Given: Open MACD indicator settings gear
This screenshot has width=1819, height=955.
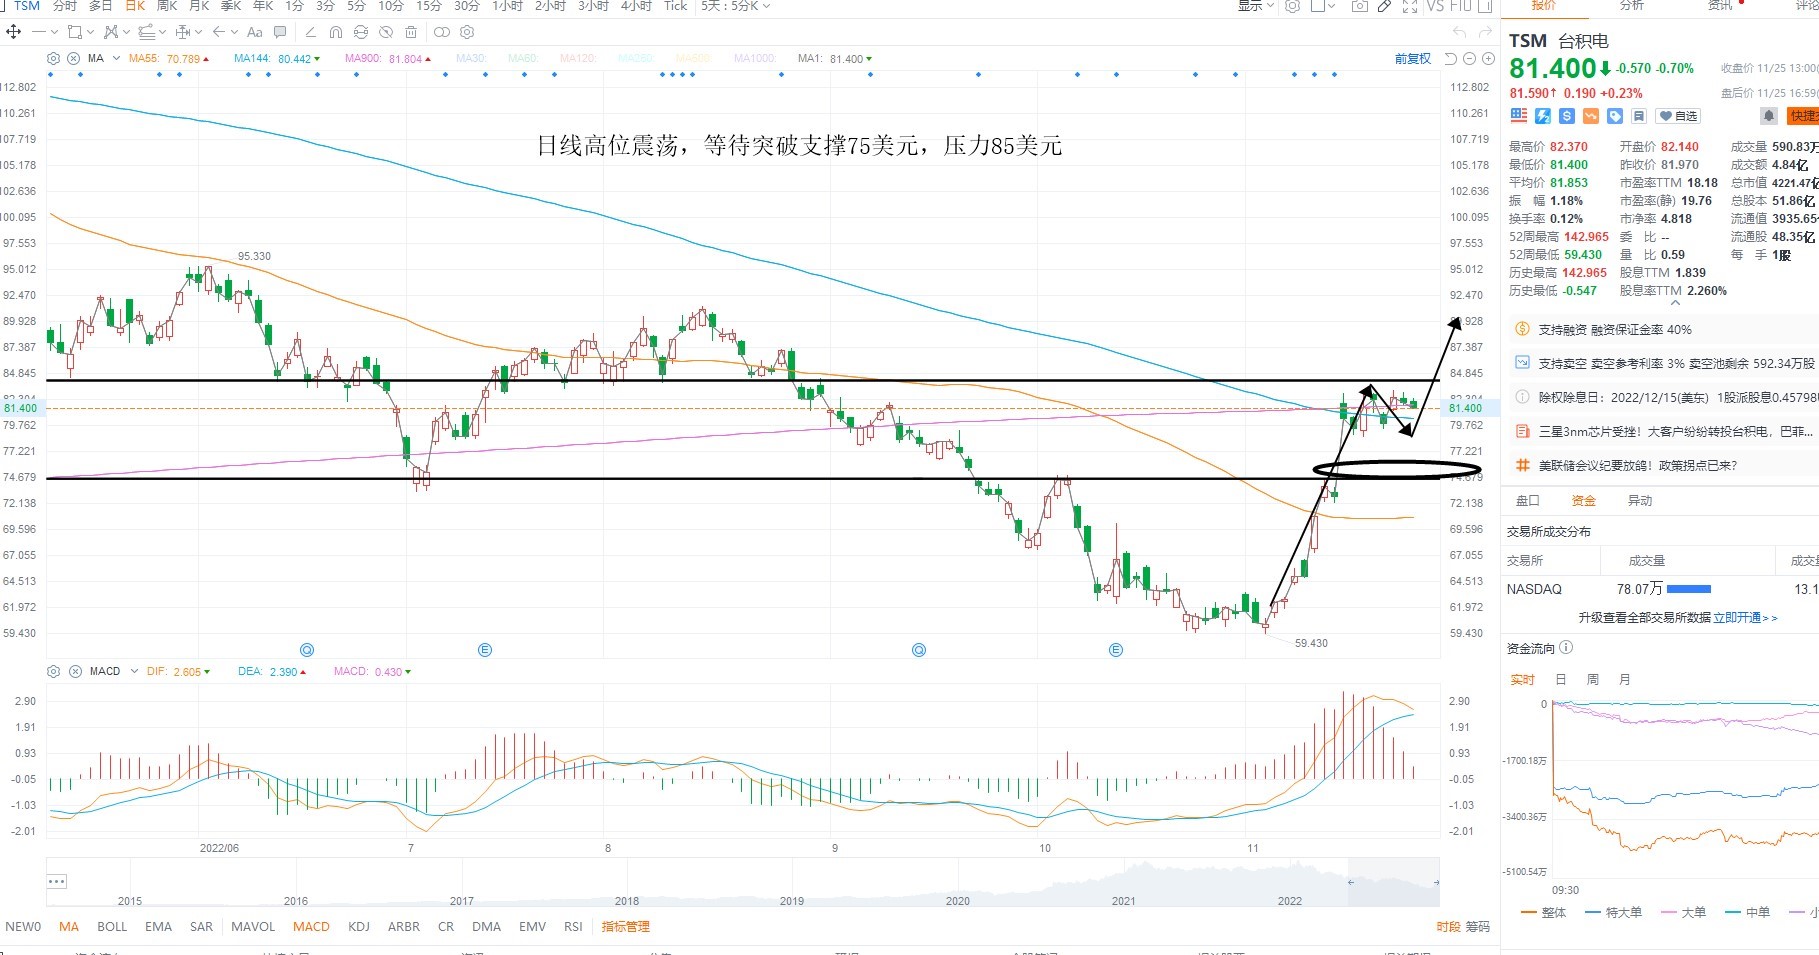Looking at the screenshot, I should click(x=54, y=672).
